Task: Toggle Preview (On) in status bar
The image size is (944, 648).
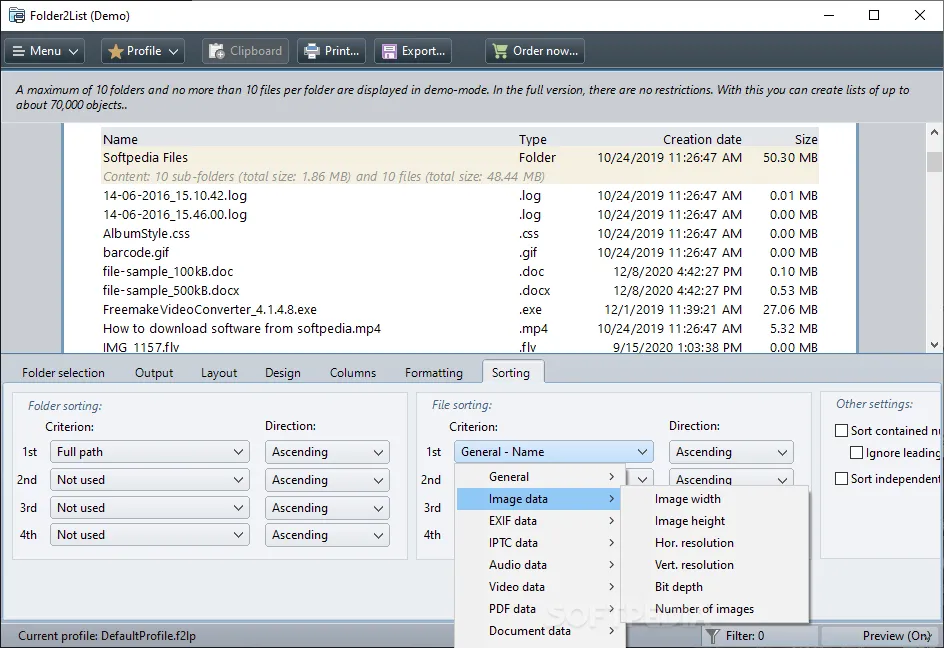Action: click(x=896, y=636)
